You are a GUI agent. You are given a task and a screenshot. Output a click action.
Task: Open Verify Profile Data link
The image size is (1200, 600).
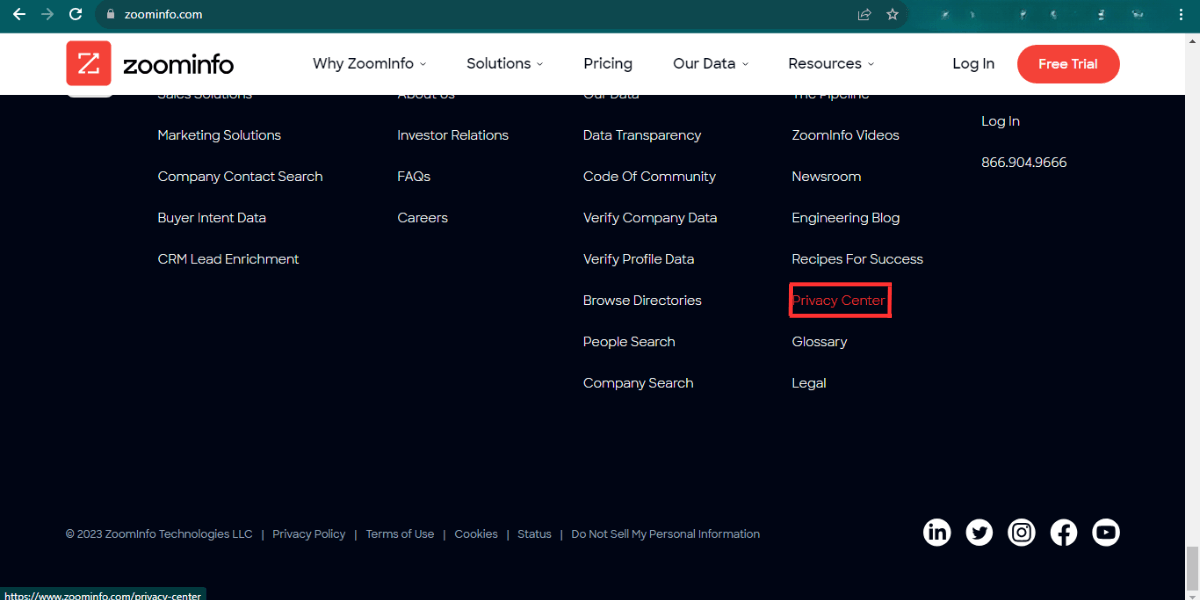pos(638,258)
